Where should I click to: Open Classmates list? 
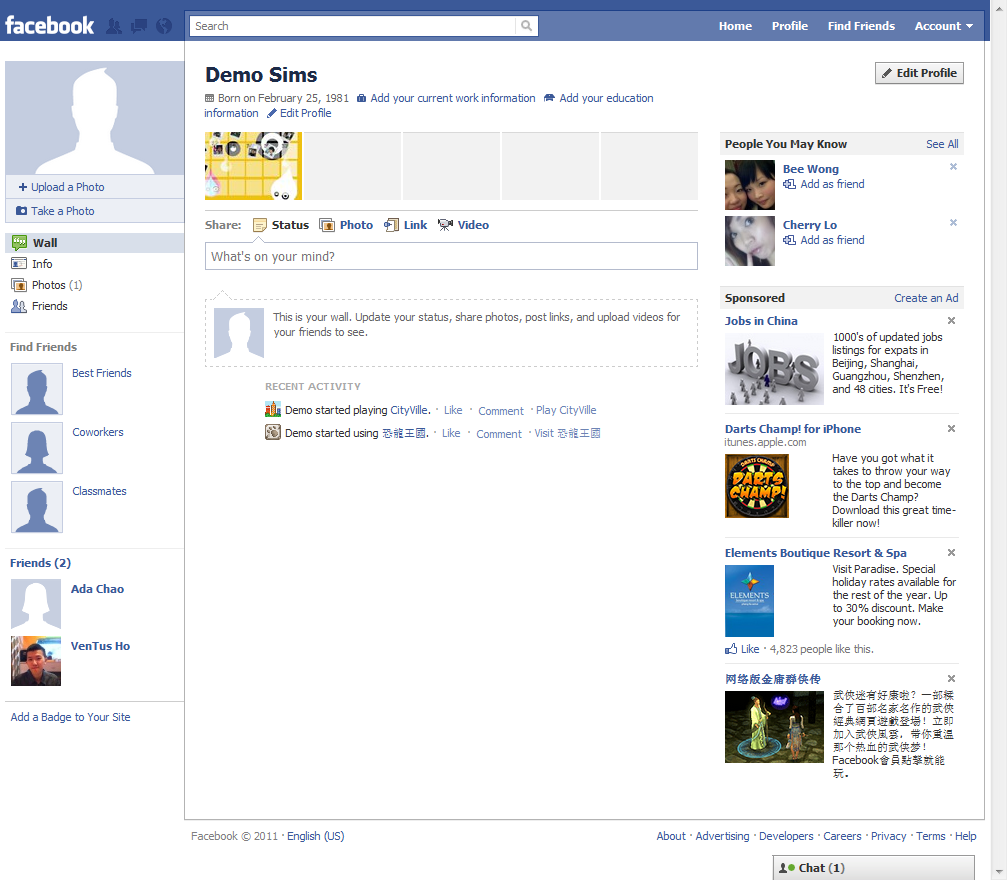tap(99, 491)
